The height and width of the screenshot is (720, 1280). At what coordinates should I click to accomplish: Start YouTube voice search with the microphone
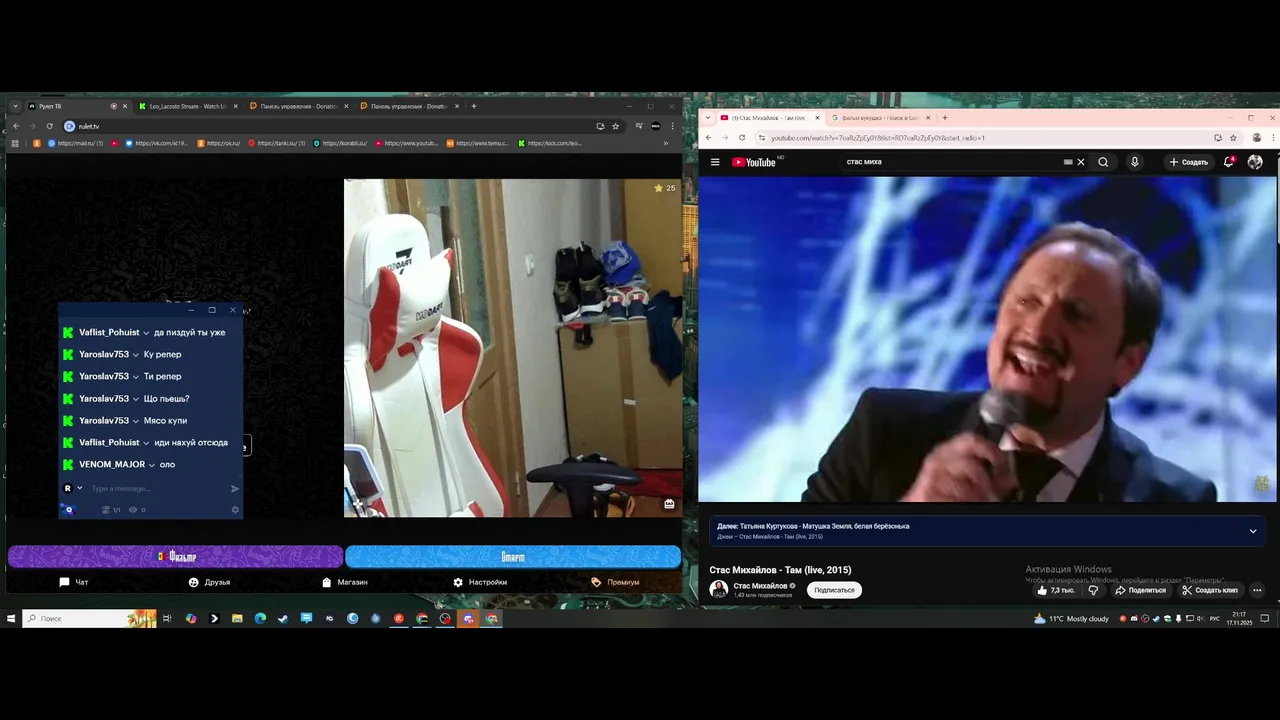pos(1134,162)
